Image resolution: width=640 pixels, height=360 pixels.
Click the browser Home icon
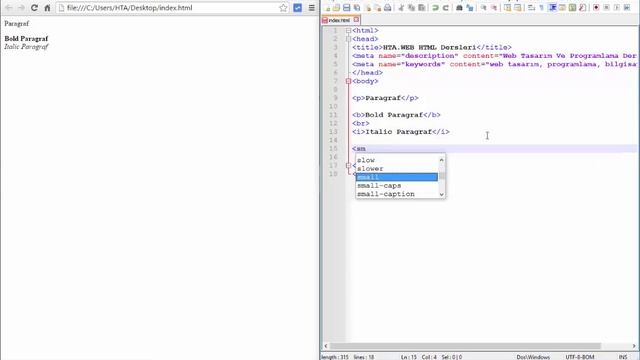point(47,8)
